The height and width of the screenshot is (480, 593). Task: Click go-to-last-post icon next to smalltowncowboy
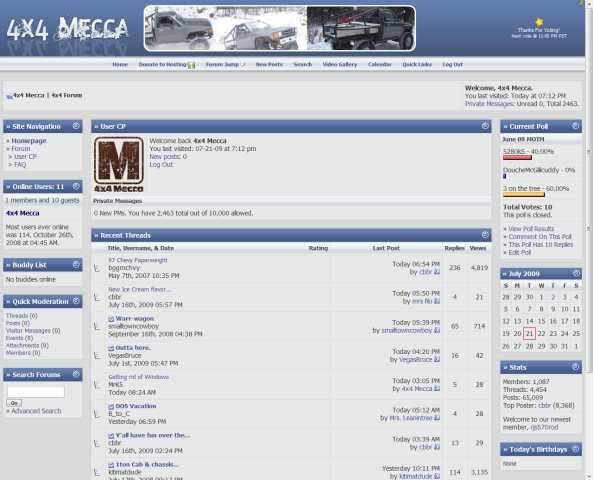437,331
